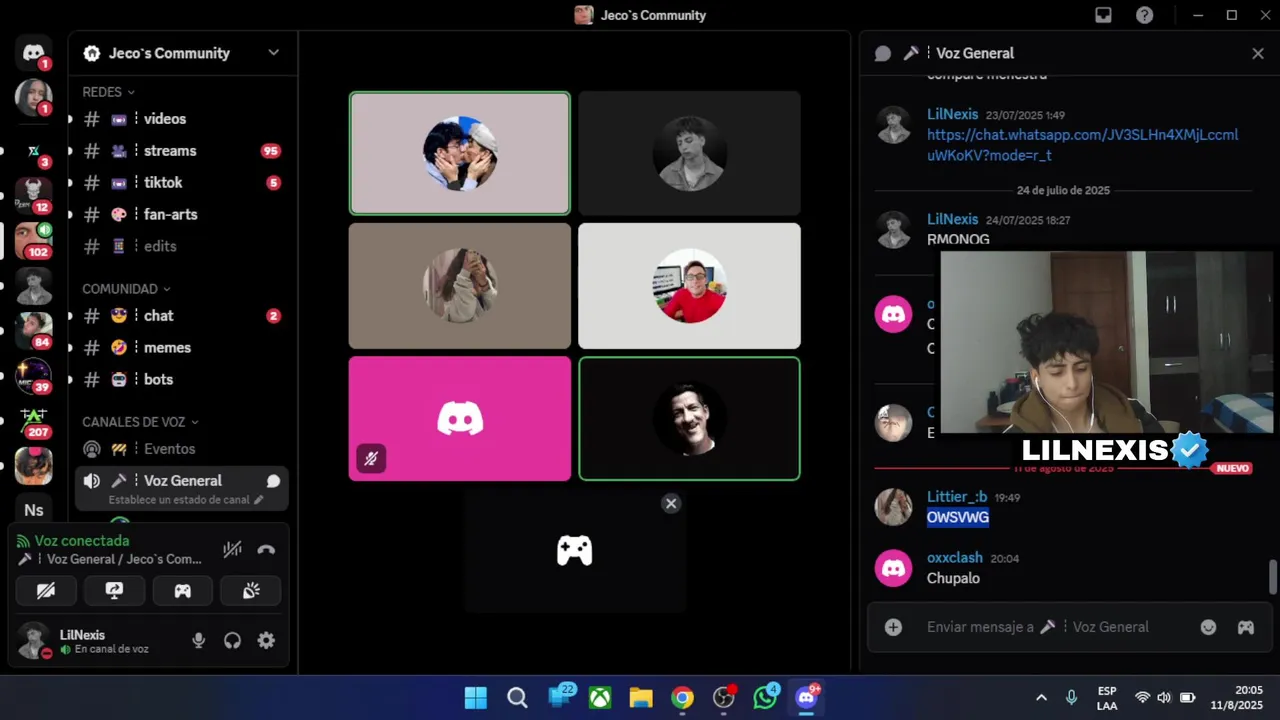Open the fan-arts channel
The height and width of the screenshot is (720, 1280).
click(182, 215)
